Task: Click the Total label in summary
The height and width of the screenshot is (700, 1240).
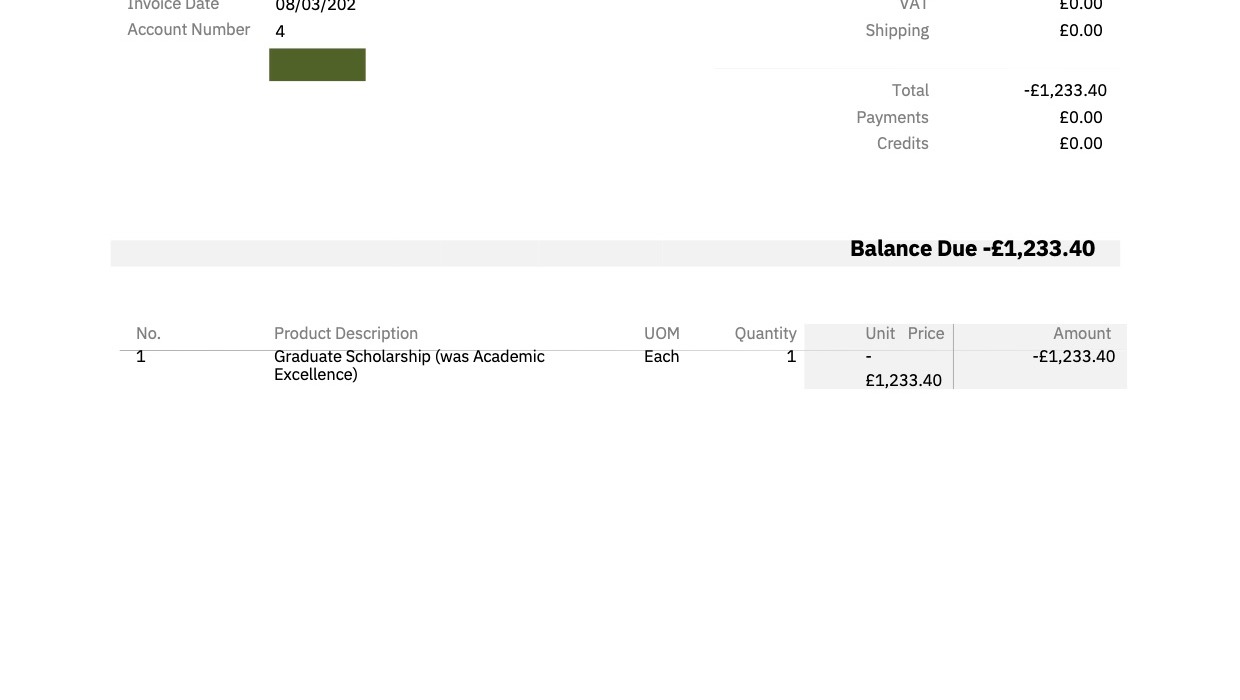Action: [910, 90]
